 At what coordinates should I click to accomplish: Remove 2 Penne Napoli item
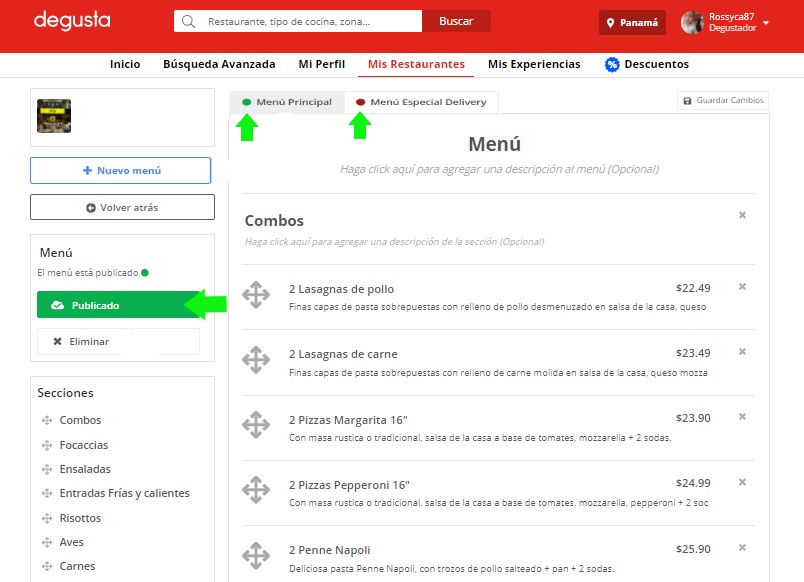[742, 548]
